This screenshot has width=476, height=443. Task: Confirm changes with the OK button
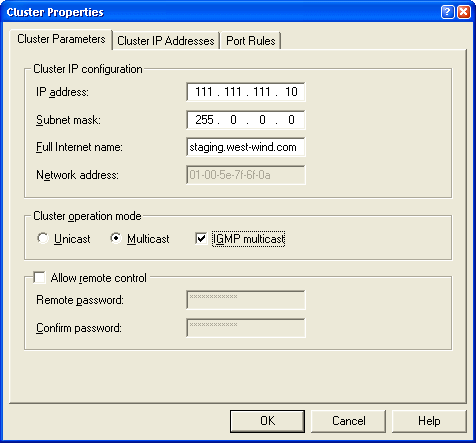(x=267, y=421)
